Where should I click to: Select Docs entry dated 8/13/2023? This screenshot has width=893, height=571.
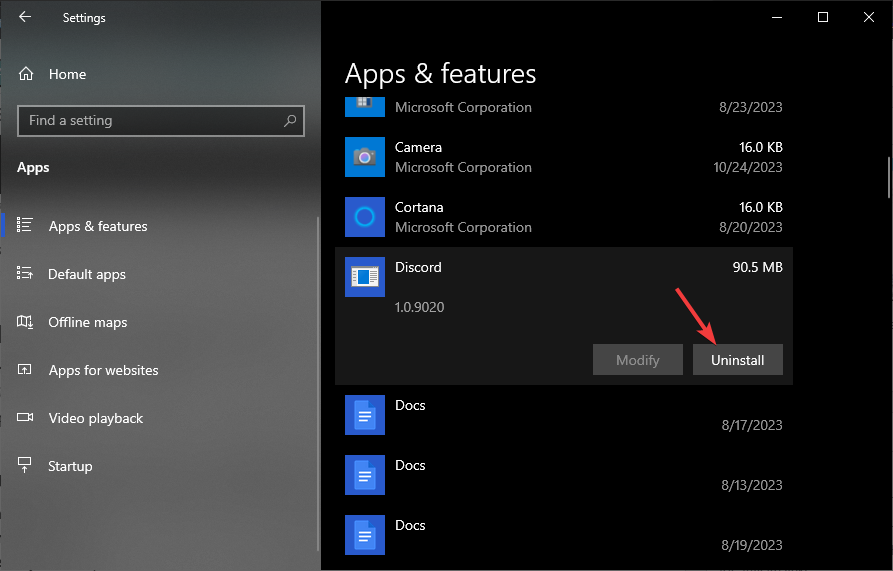tap(564, 475)
